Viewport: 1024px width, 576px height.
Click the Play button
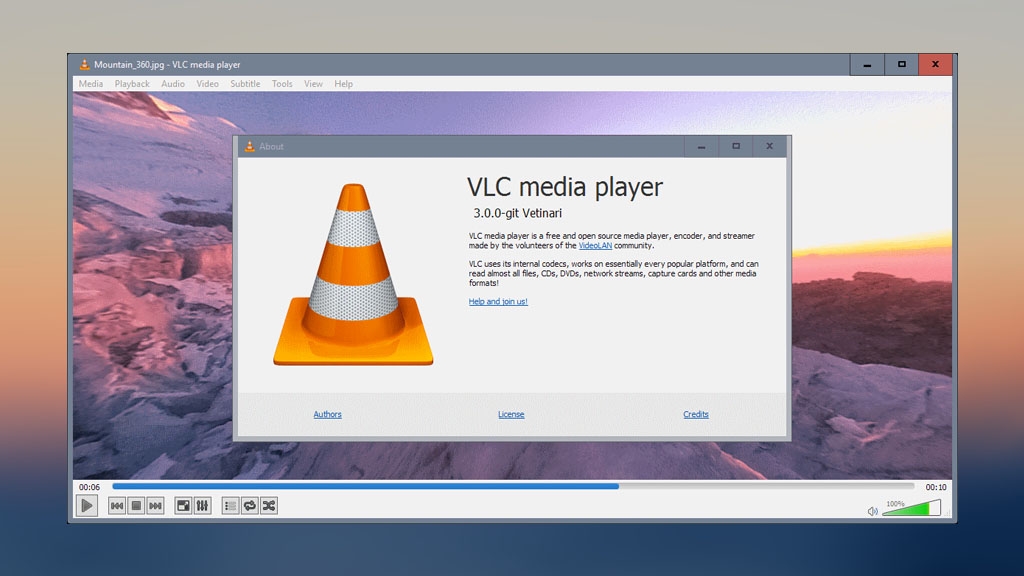[x=87, y=505]
